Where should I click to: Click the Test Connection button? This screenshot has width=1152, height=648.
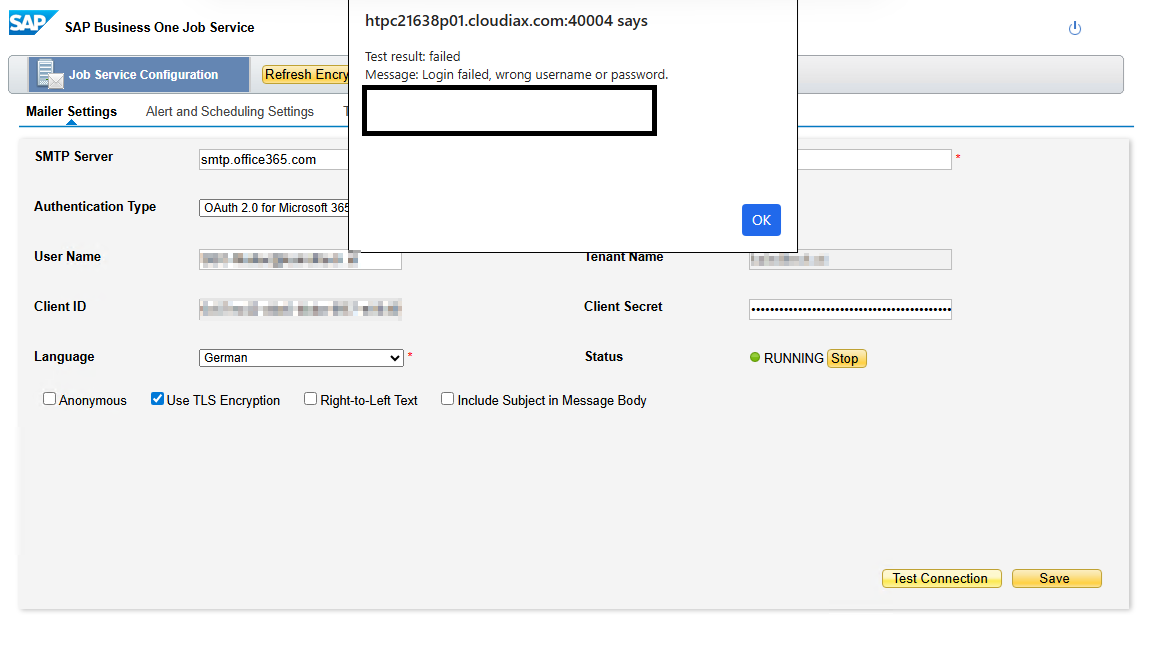tap(941, 578)
